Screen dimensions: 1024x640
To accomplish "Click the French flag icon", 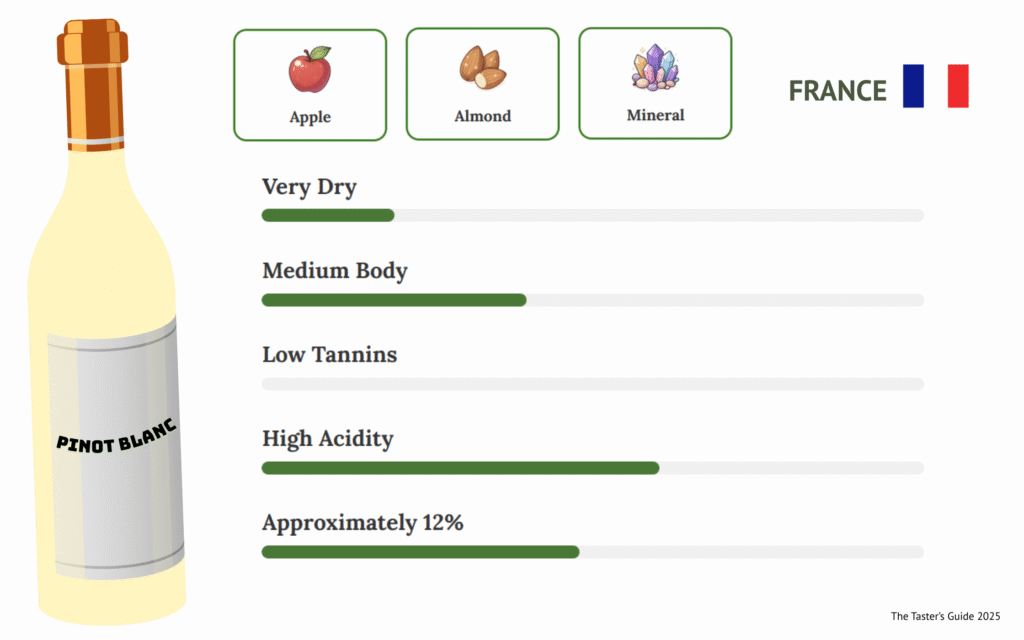I will coord(935,86).
